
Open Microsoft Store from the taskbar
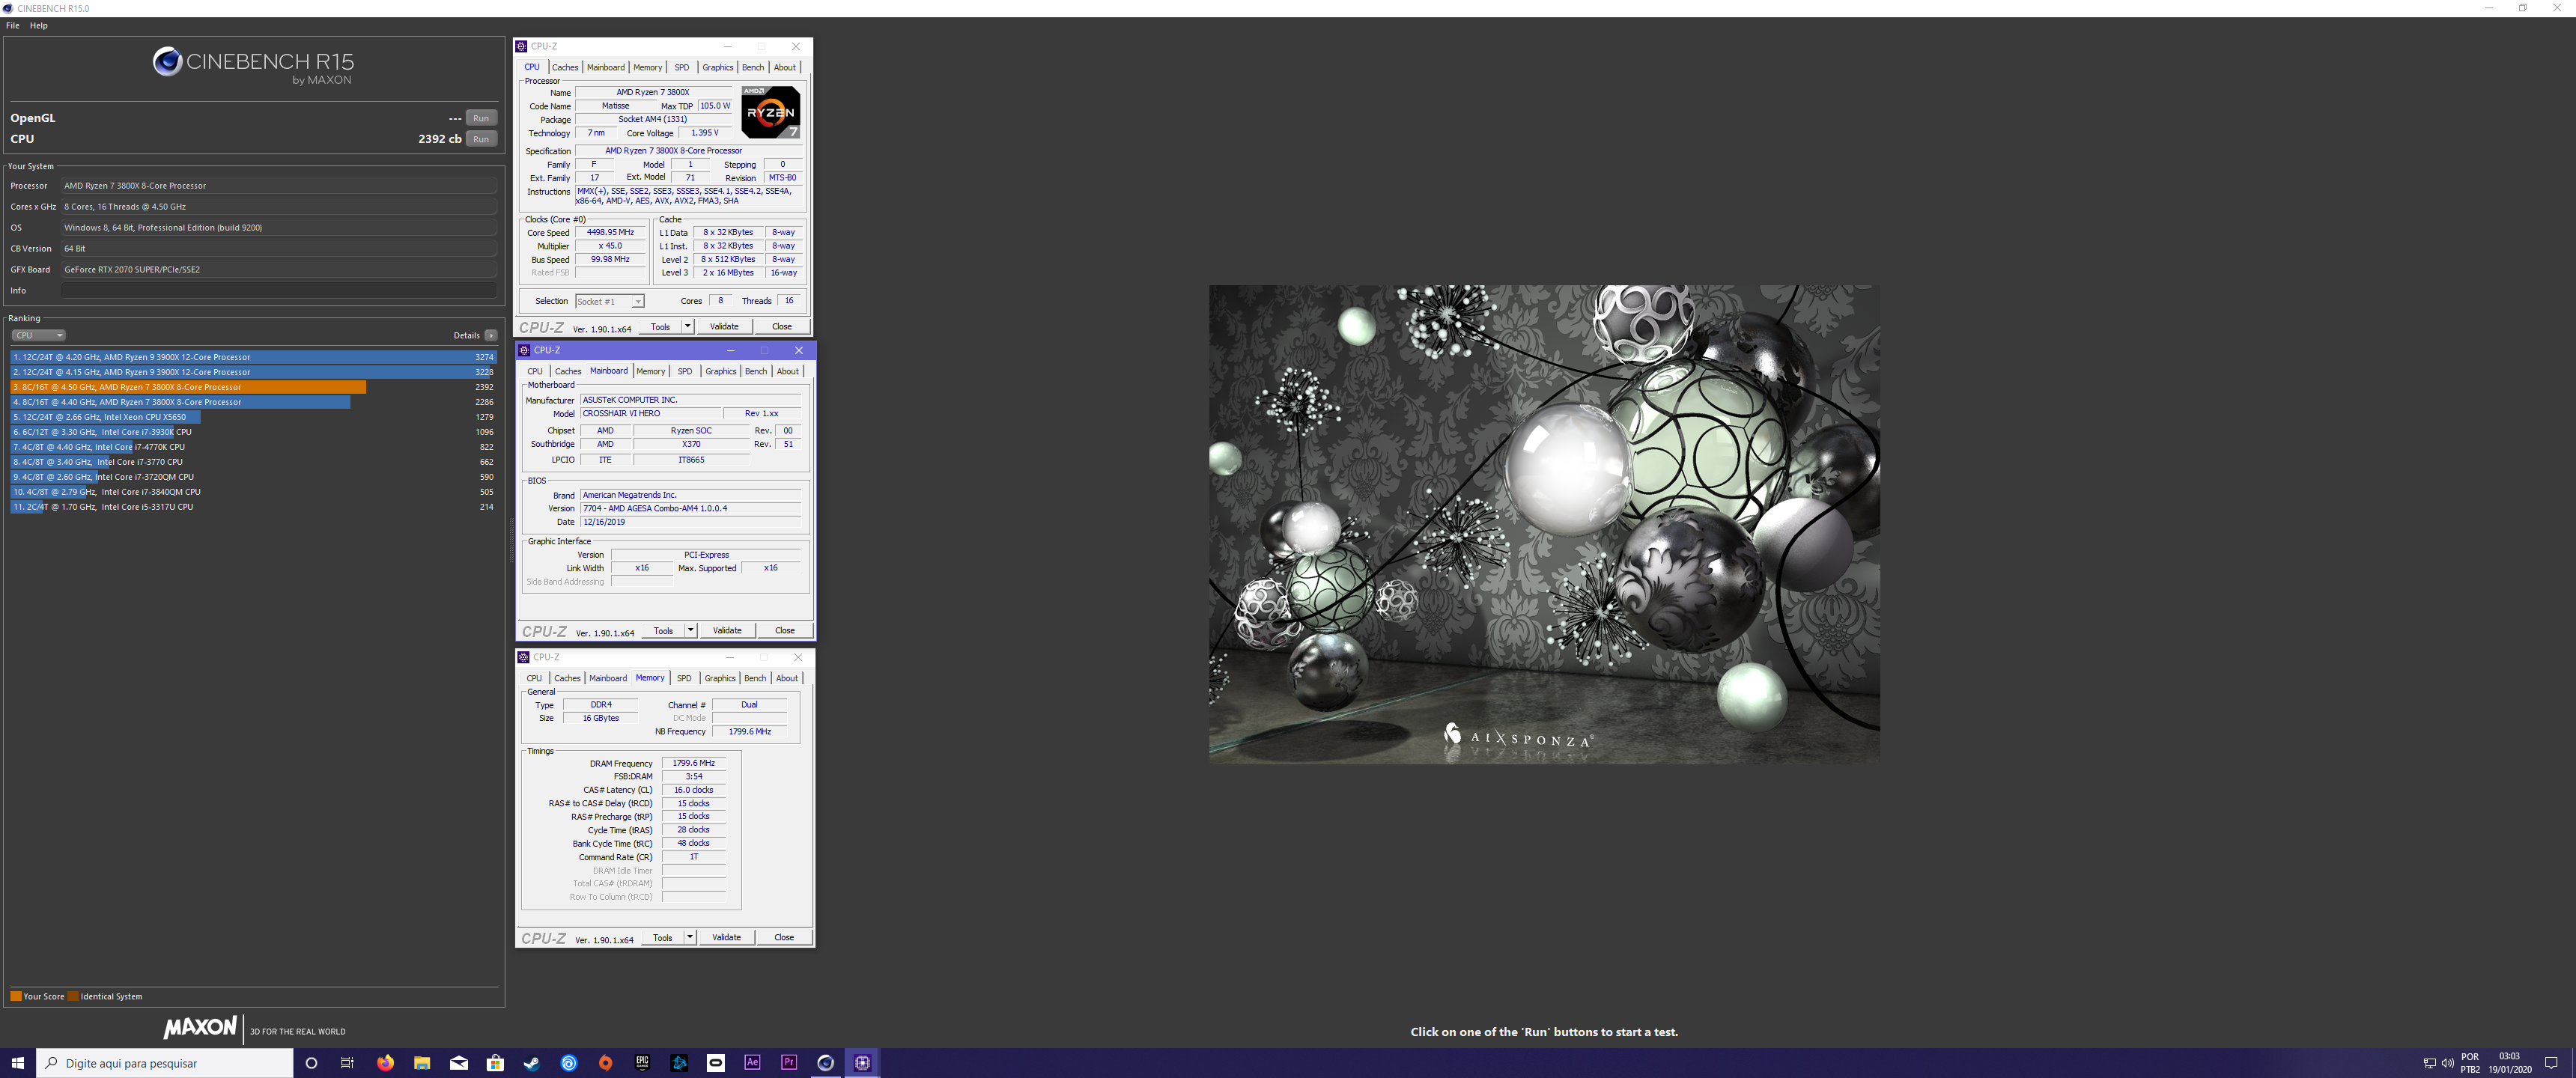(495, 1063)
